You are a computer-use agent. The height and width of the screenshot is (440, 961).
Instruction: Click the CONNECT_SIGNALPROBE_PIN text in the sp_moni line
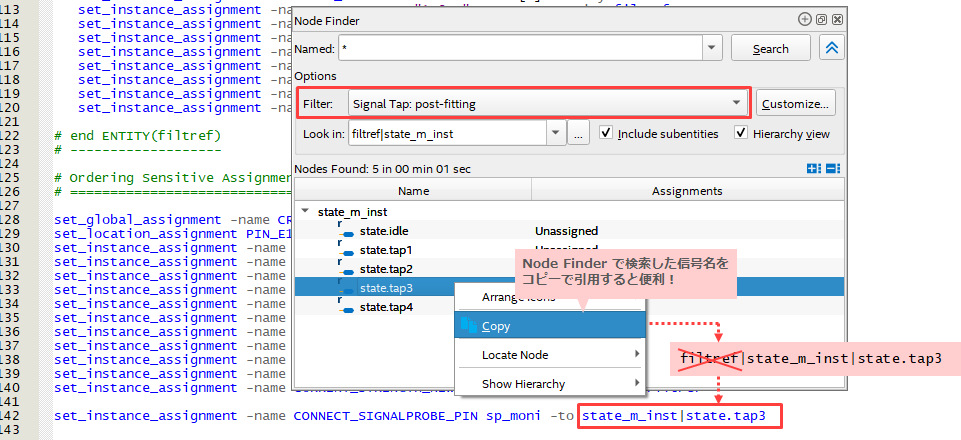[x=387, y=416]
